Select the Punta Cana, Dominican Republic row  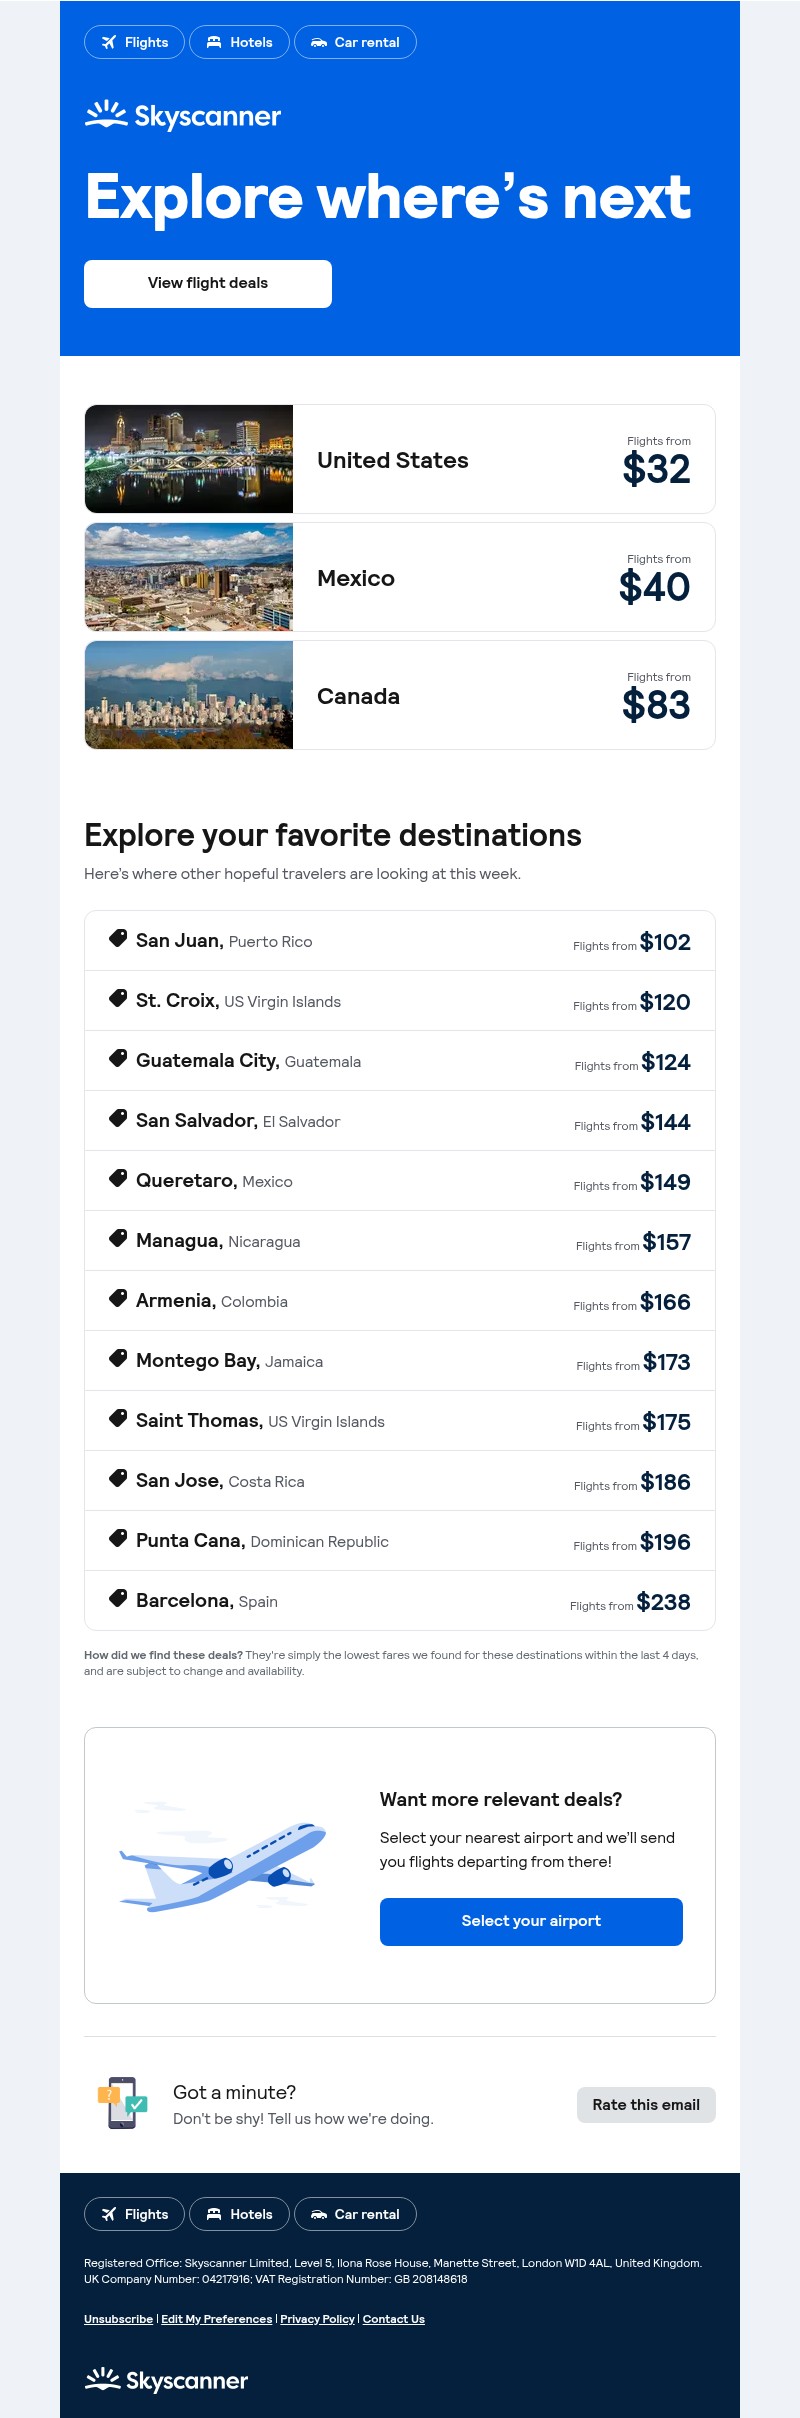click(x=400, y=1540)
